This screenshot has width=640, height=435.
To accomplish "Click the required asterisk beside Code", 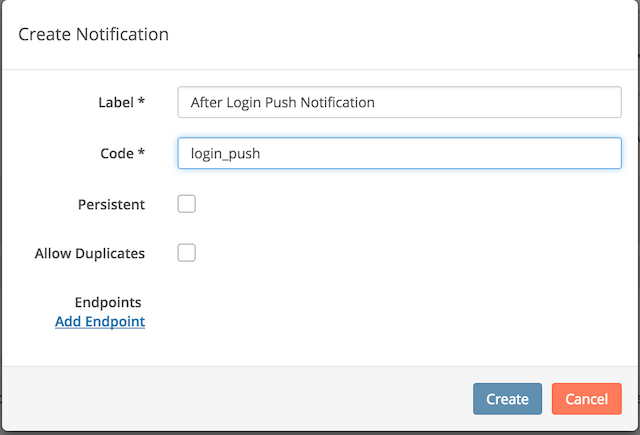I will [x=142, y=152].
